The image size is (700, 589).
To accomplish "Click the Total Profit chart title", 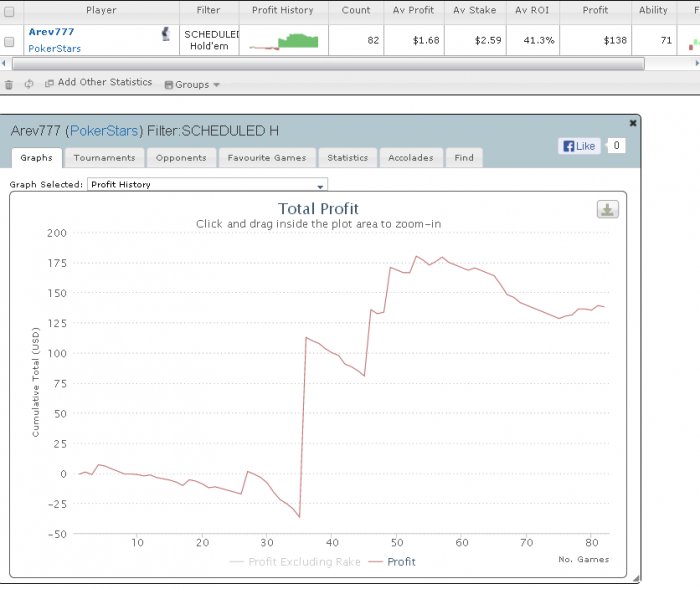I will click(x=318, y=209).
